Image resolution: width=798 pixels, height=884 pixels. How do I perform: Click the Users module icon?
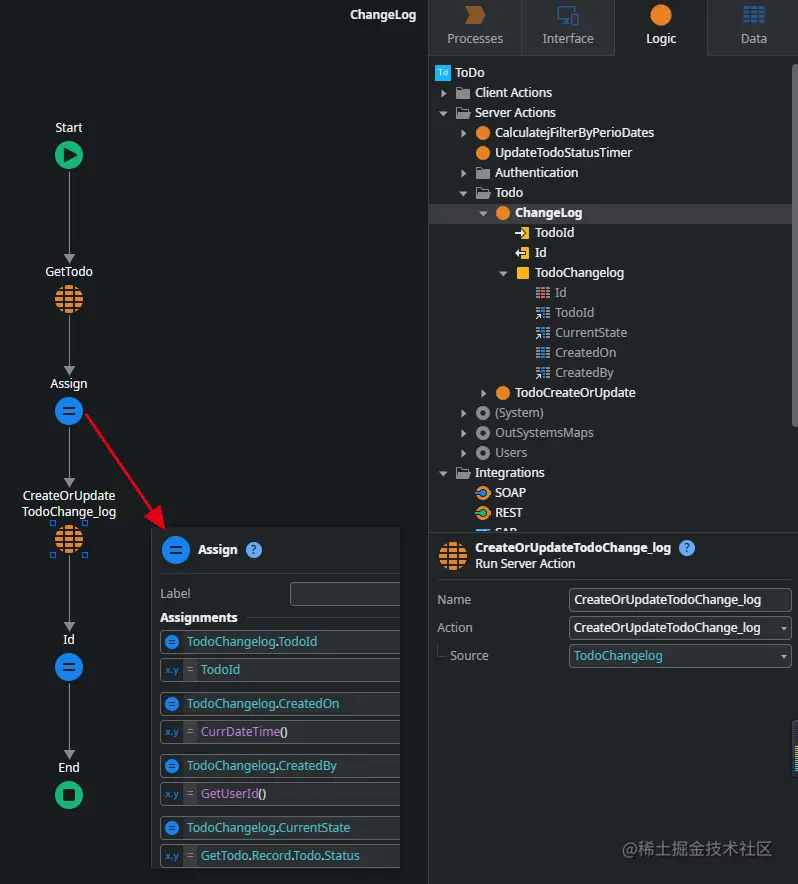tap(483, 453)
